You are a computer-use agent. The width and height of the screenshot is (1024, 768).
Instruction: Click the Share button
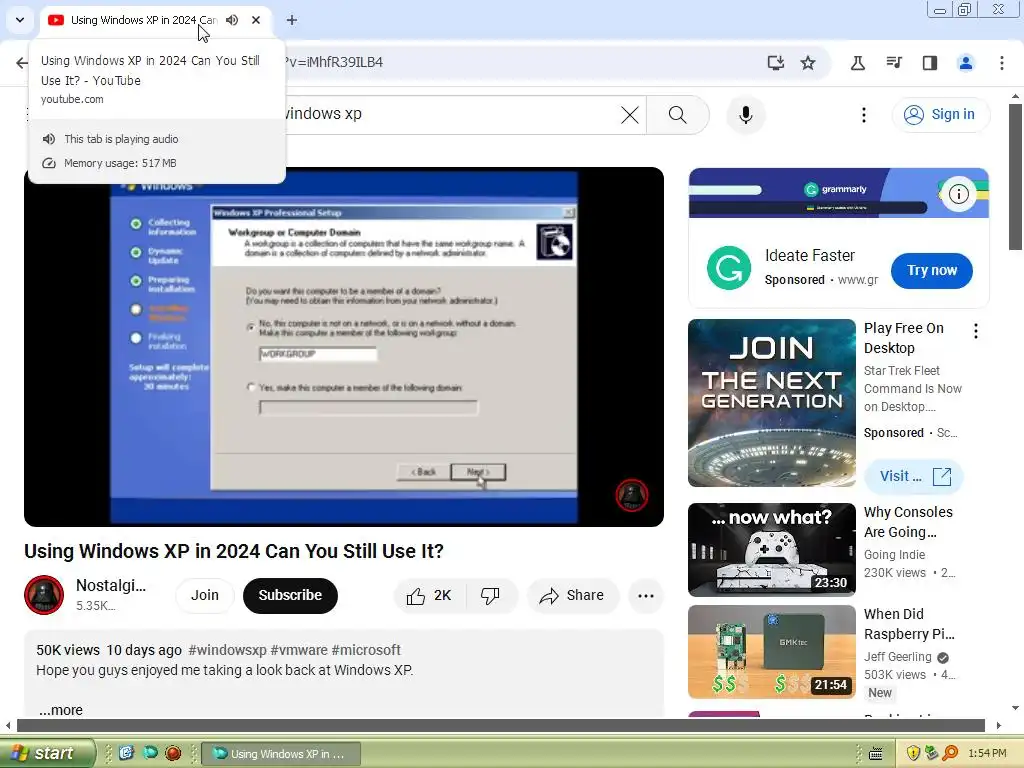click(572, 596)
